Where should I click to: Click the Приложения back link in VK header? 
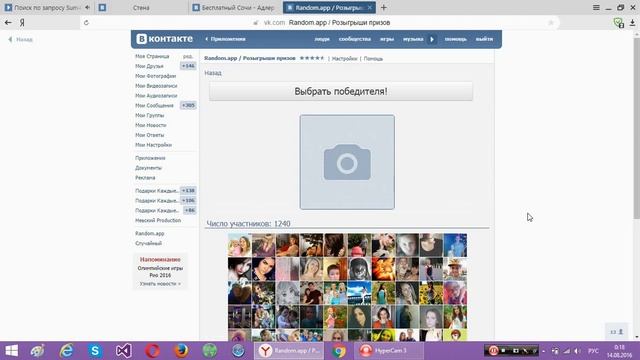(225, 39)
